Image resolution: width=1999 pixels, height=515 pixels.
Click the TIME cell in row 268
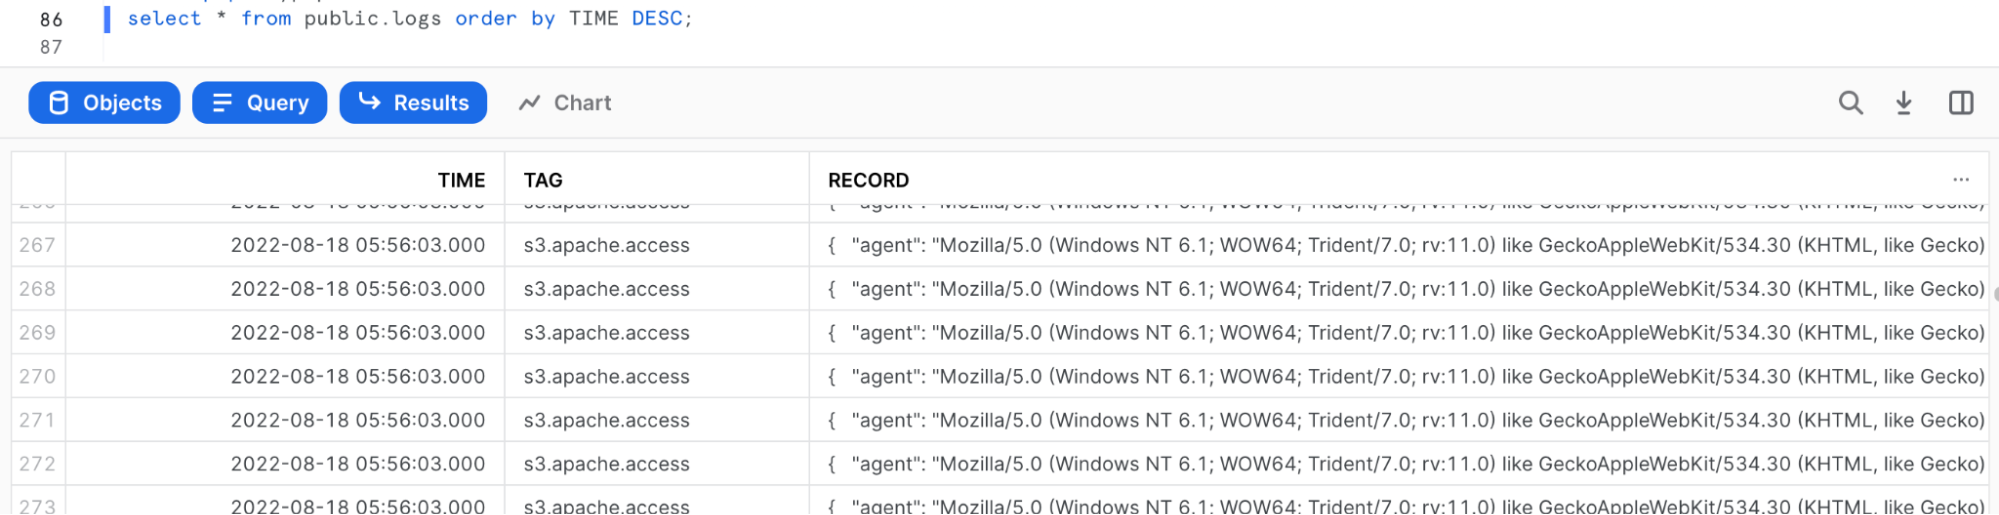pyautogui.click(x=357, y=289)
